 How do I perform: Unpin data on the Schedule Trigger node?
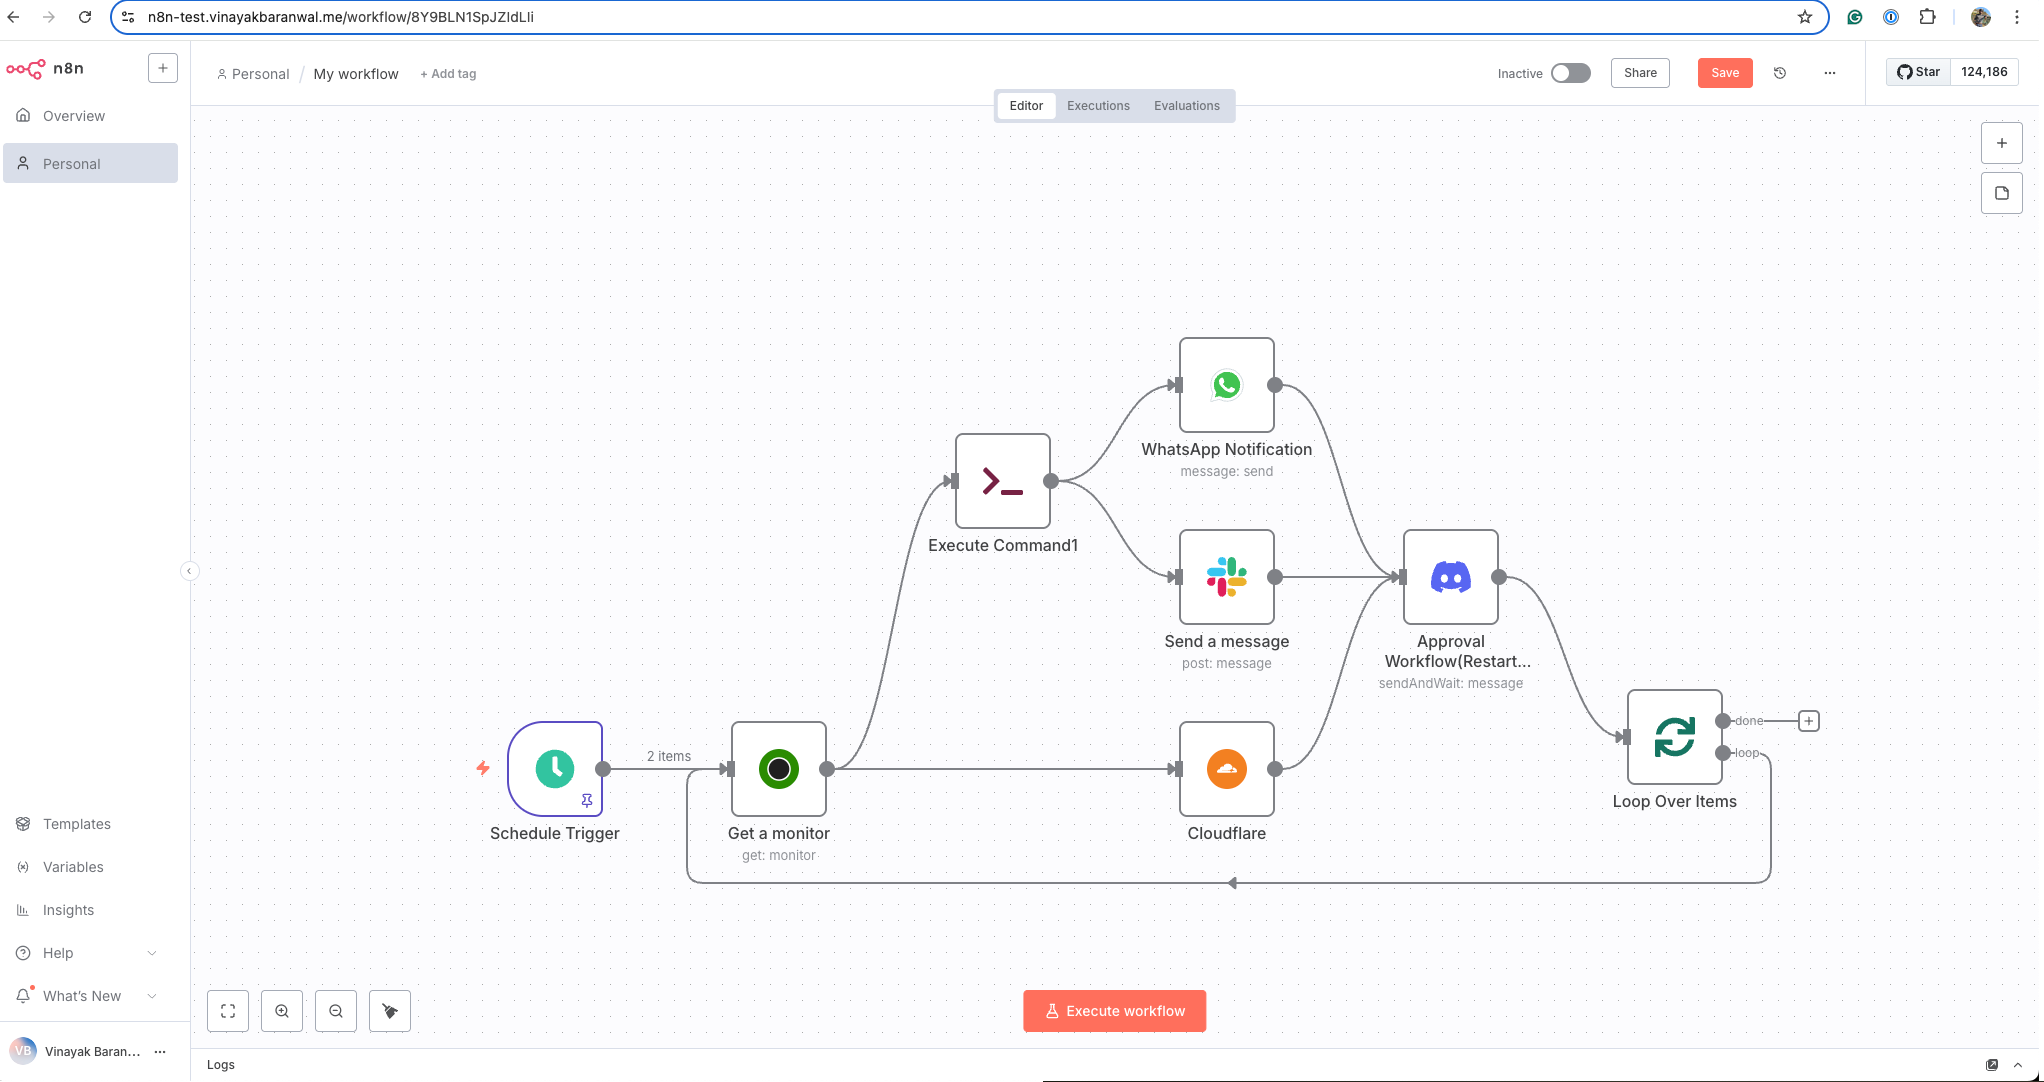588,800
